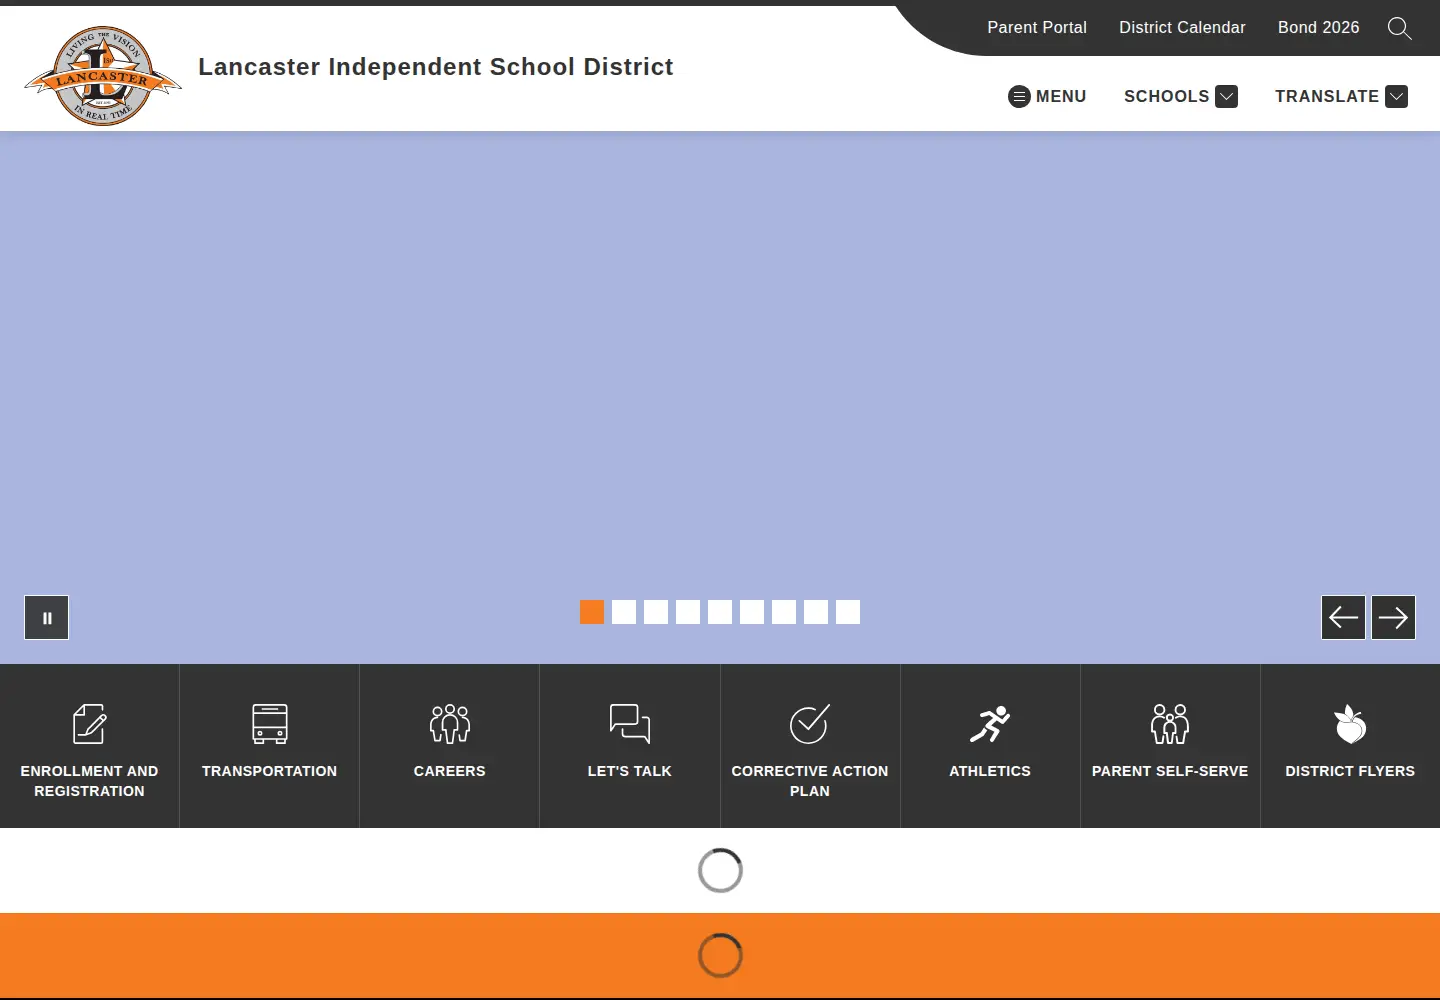Click the Corrective Action Plan checkmark icon

pos(810,724)
